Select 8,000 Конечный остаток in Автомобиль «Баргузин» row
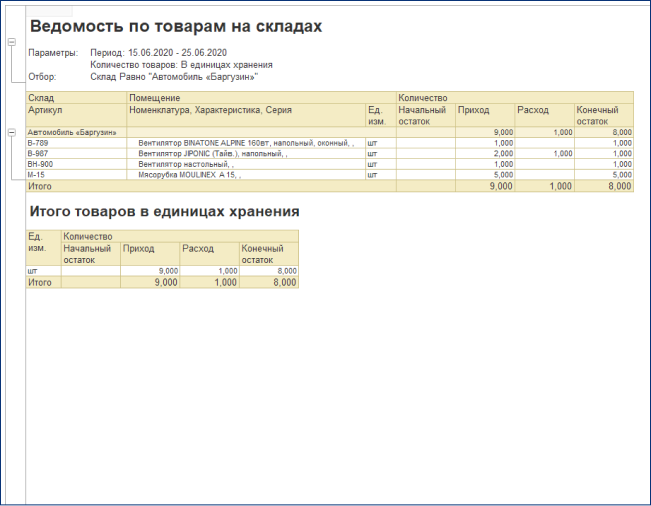 pos(604,132)
